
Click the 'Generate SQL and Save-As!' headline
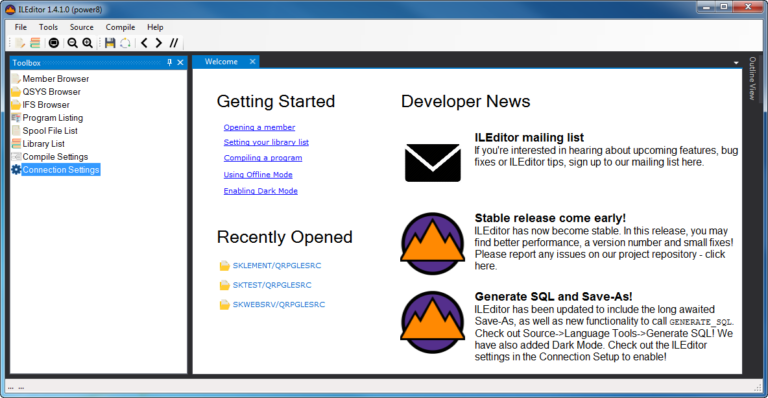click(553, 297)
